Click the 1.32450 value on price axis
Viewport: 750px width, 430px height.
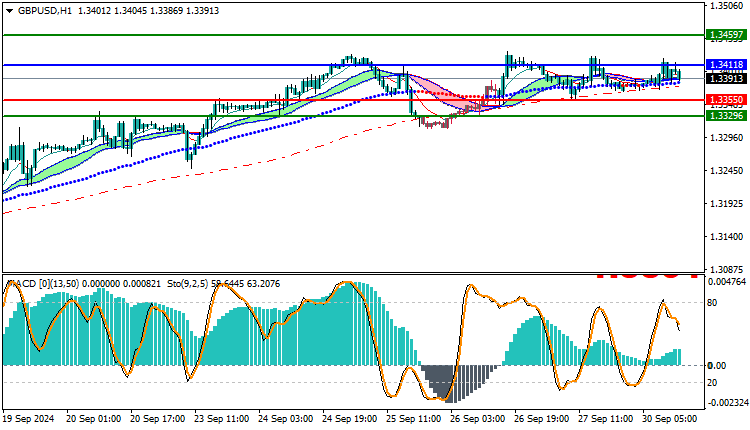pos(727,171)
